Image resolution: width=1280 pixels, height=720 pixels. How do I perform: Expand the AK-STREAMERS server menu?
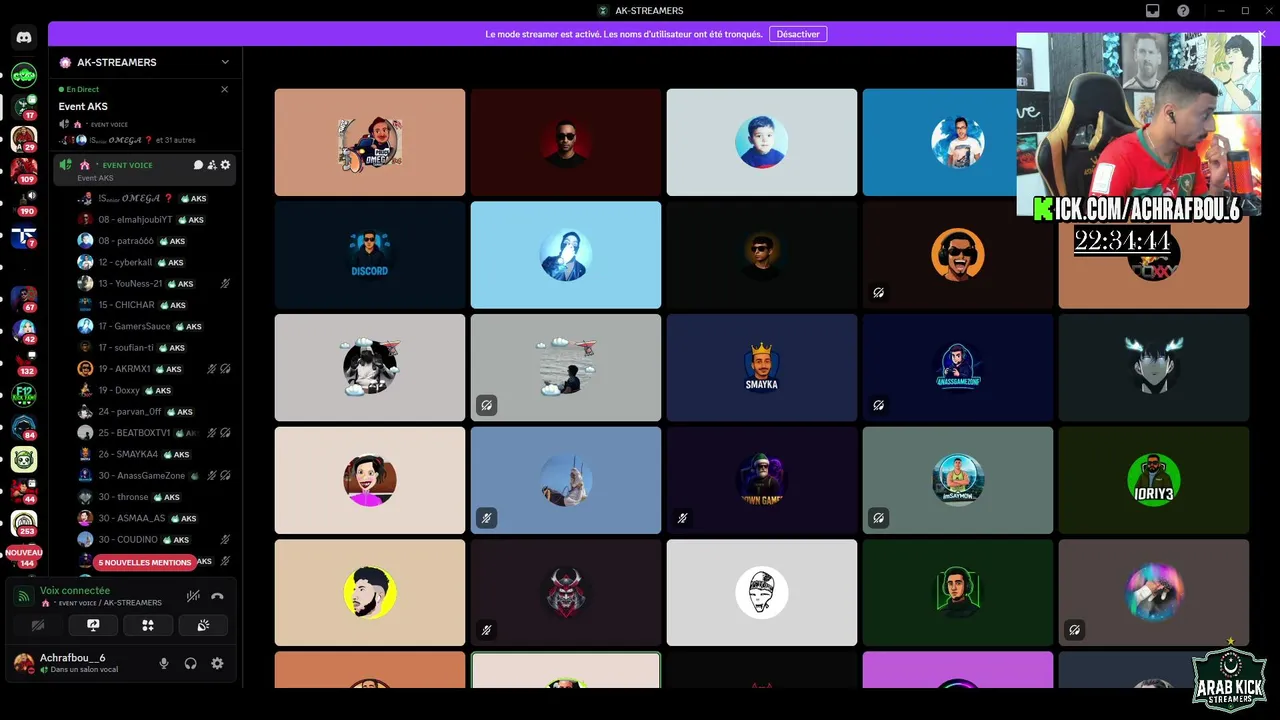225,62
